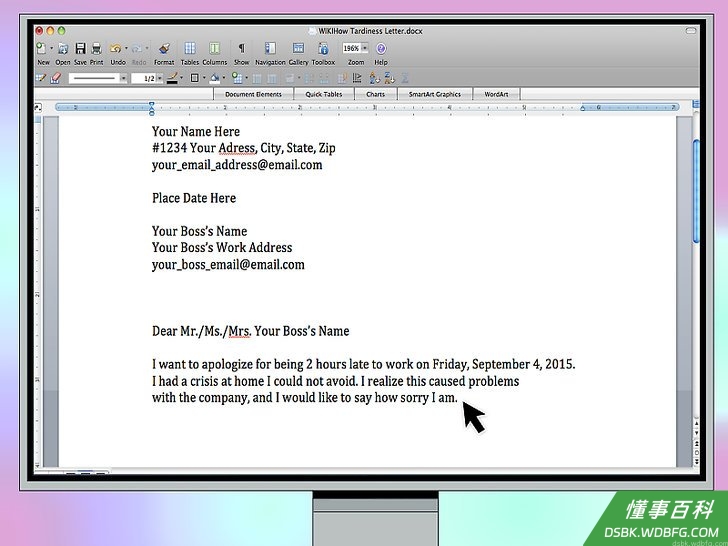This screenshot has width=728, height=546.
Task: Open the 196% zoom dropdown
Action: point(365,48)
